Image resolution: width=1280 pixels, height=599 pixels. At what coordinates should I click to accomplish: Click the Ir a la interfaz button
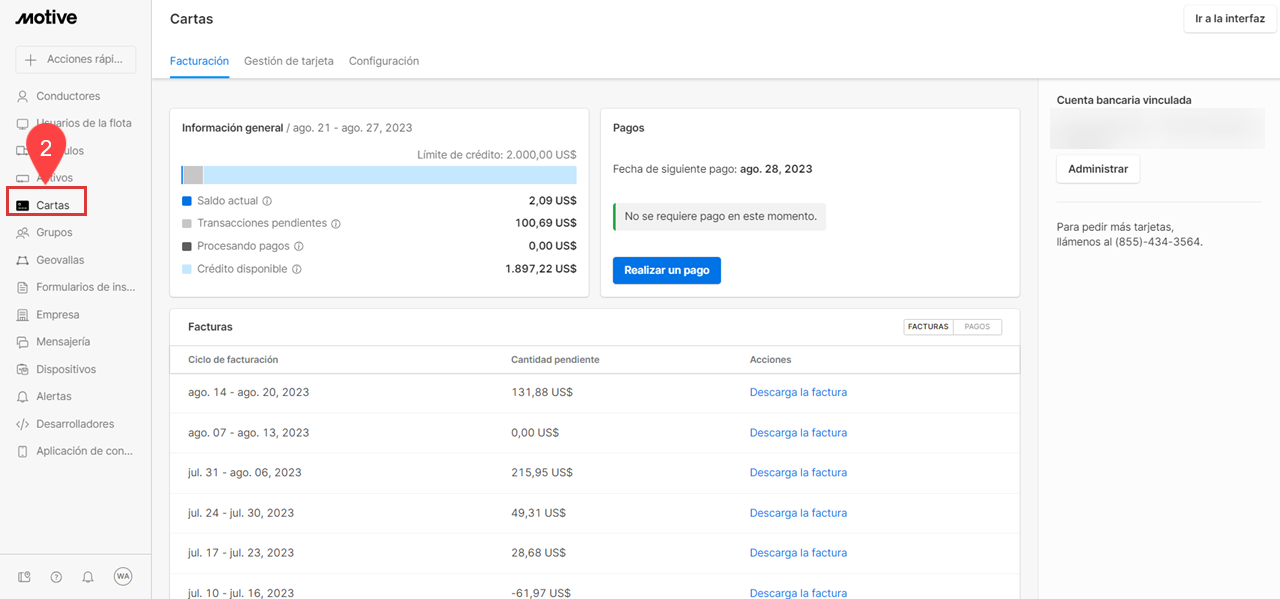[1229, 19]
